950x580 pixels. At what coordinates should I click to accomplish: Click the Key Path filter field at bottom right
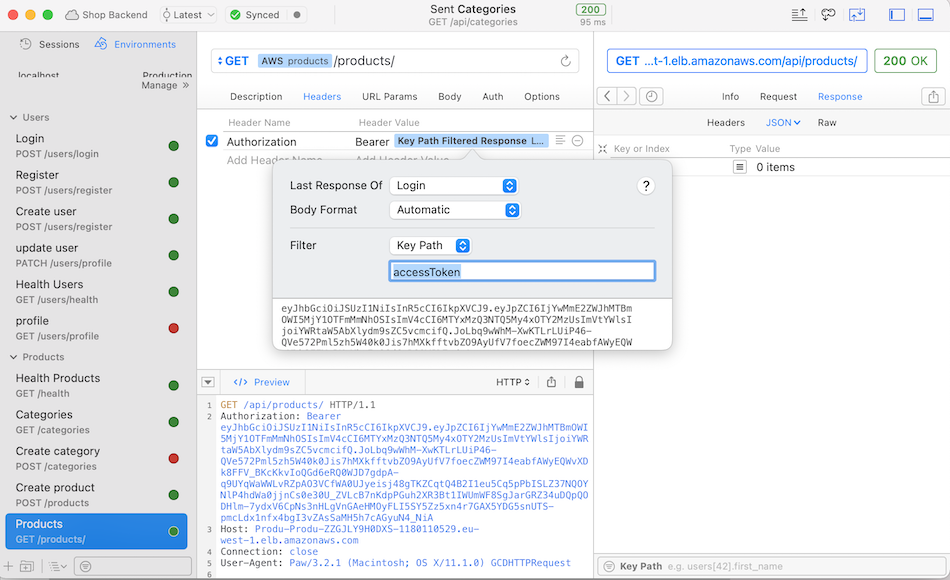click(772, 567)
